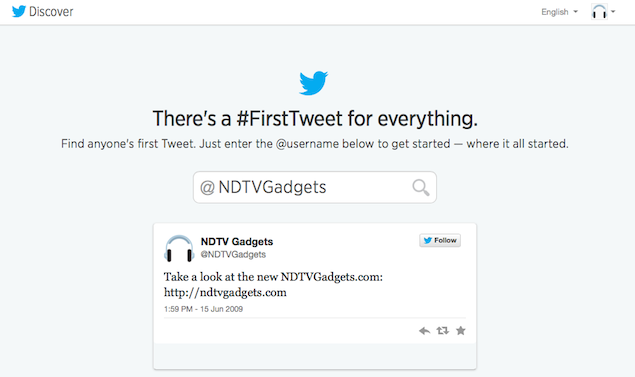Image resolution: width=635 pixels, height=377 pixels.
Task: Click the magnifying glass search icon
Action: (421, 187)
